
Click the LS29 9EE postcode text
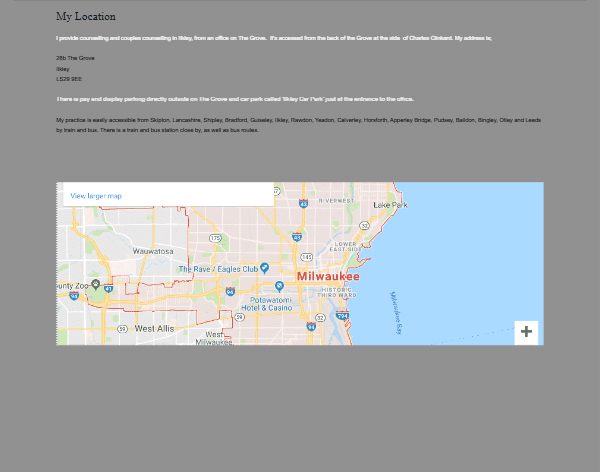point(69,79)
